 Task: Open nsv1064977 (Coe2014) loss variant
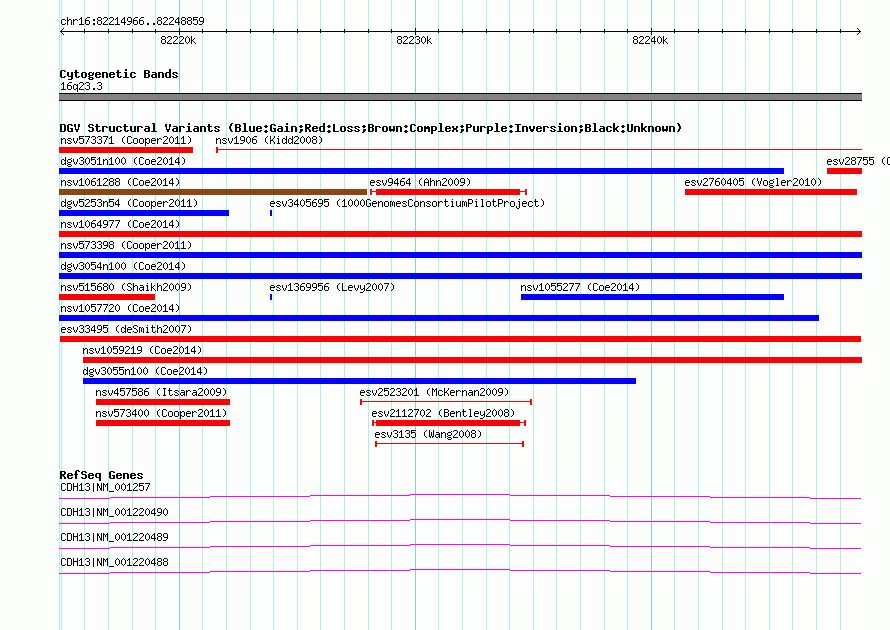coord(460,234)
